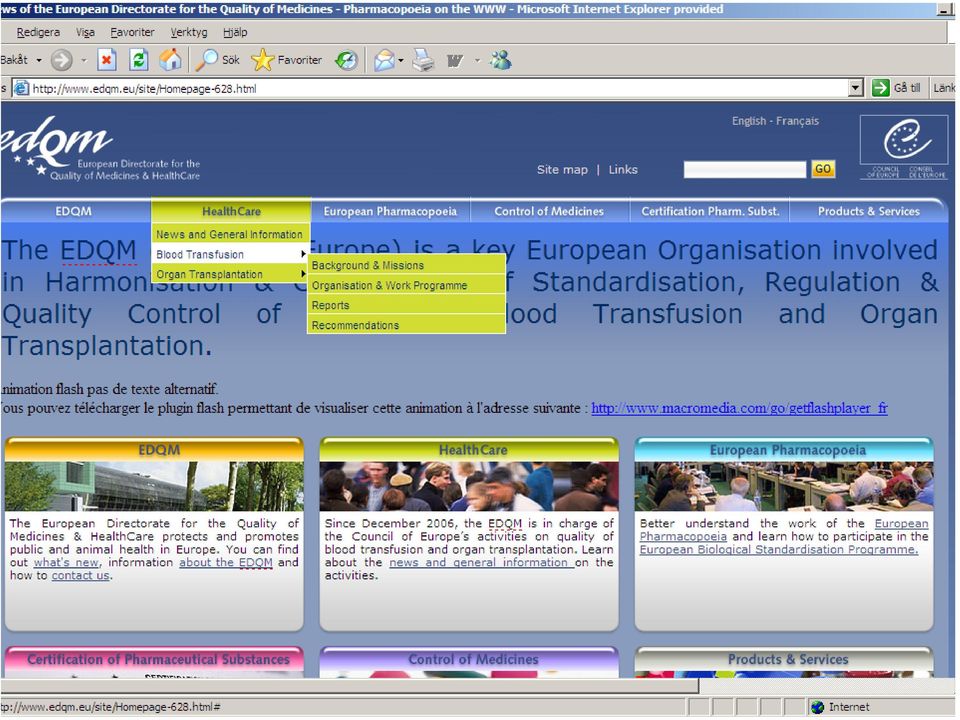Click the EDQM card building photo
The width and height of the screenshot is (960, 720).
[154, 486]
